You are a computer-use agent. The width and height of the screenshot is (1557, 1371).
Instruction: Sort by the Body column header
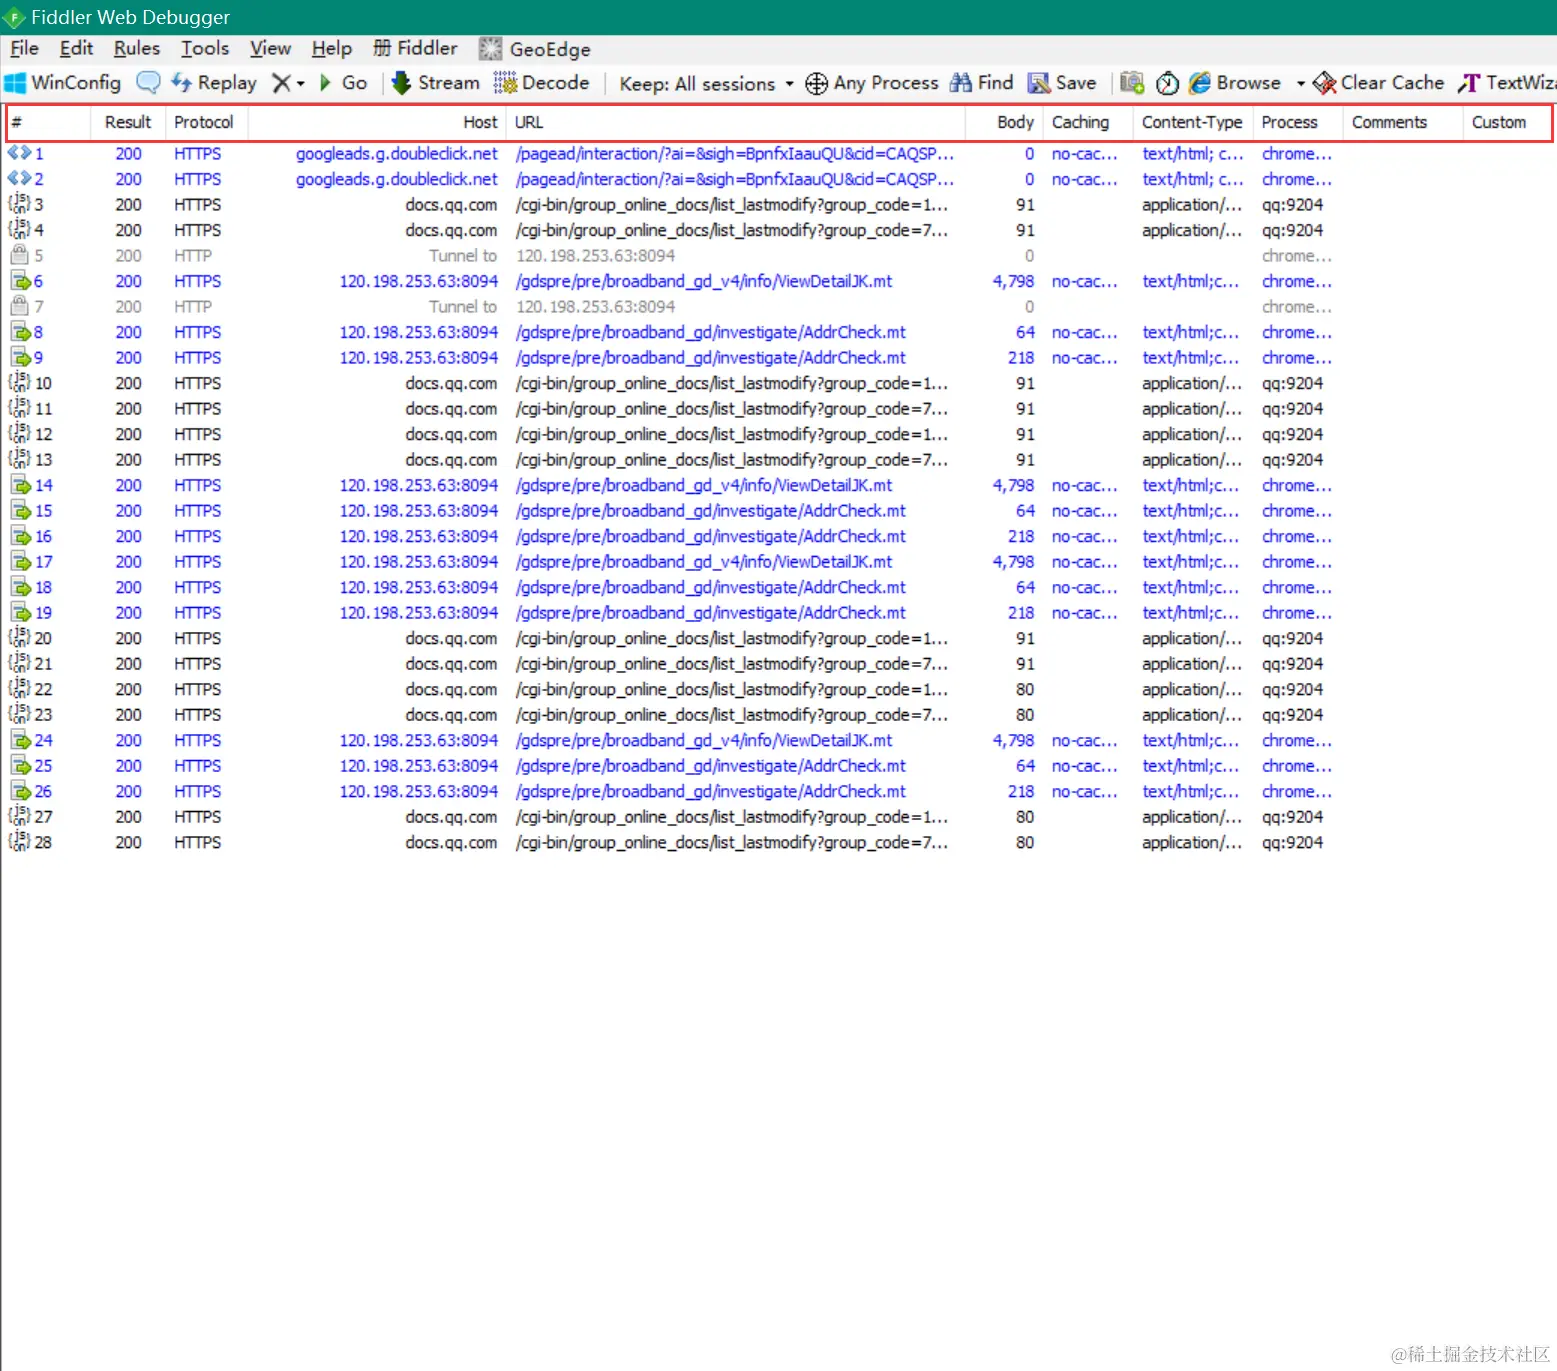pos(1005,122)
